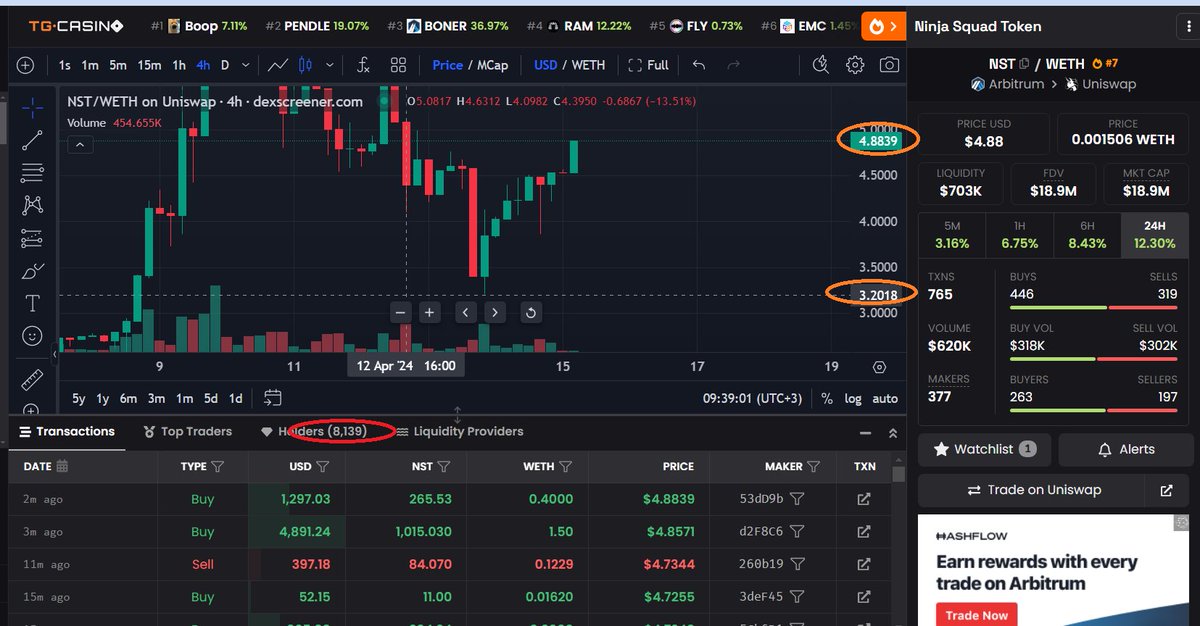Viewport: 1200px width, 626px height.
Task: Open the WETH column filter
Action: (x=566, y=466)
